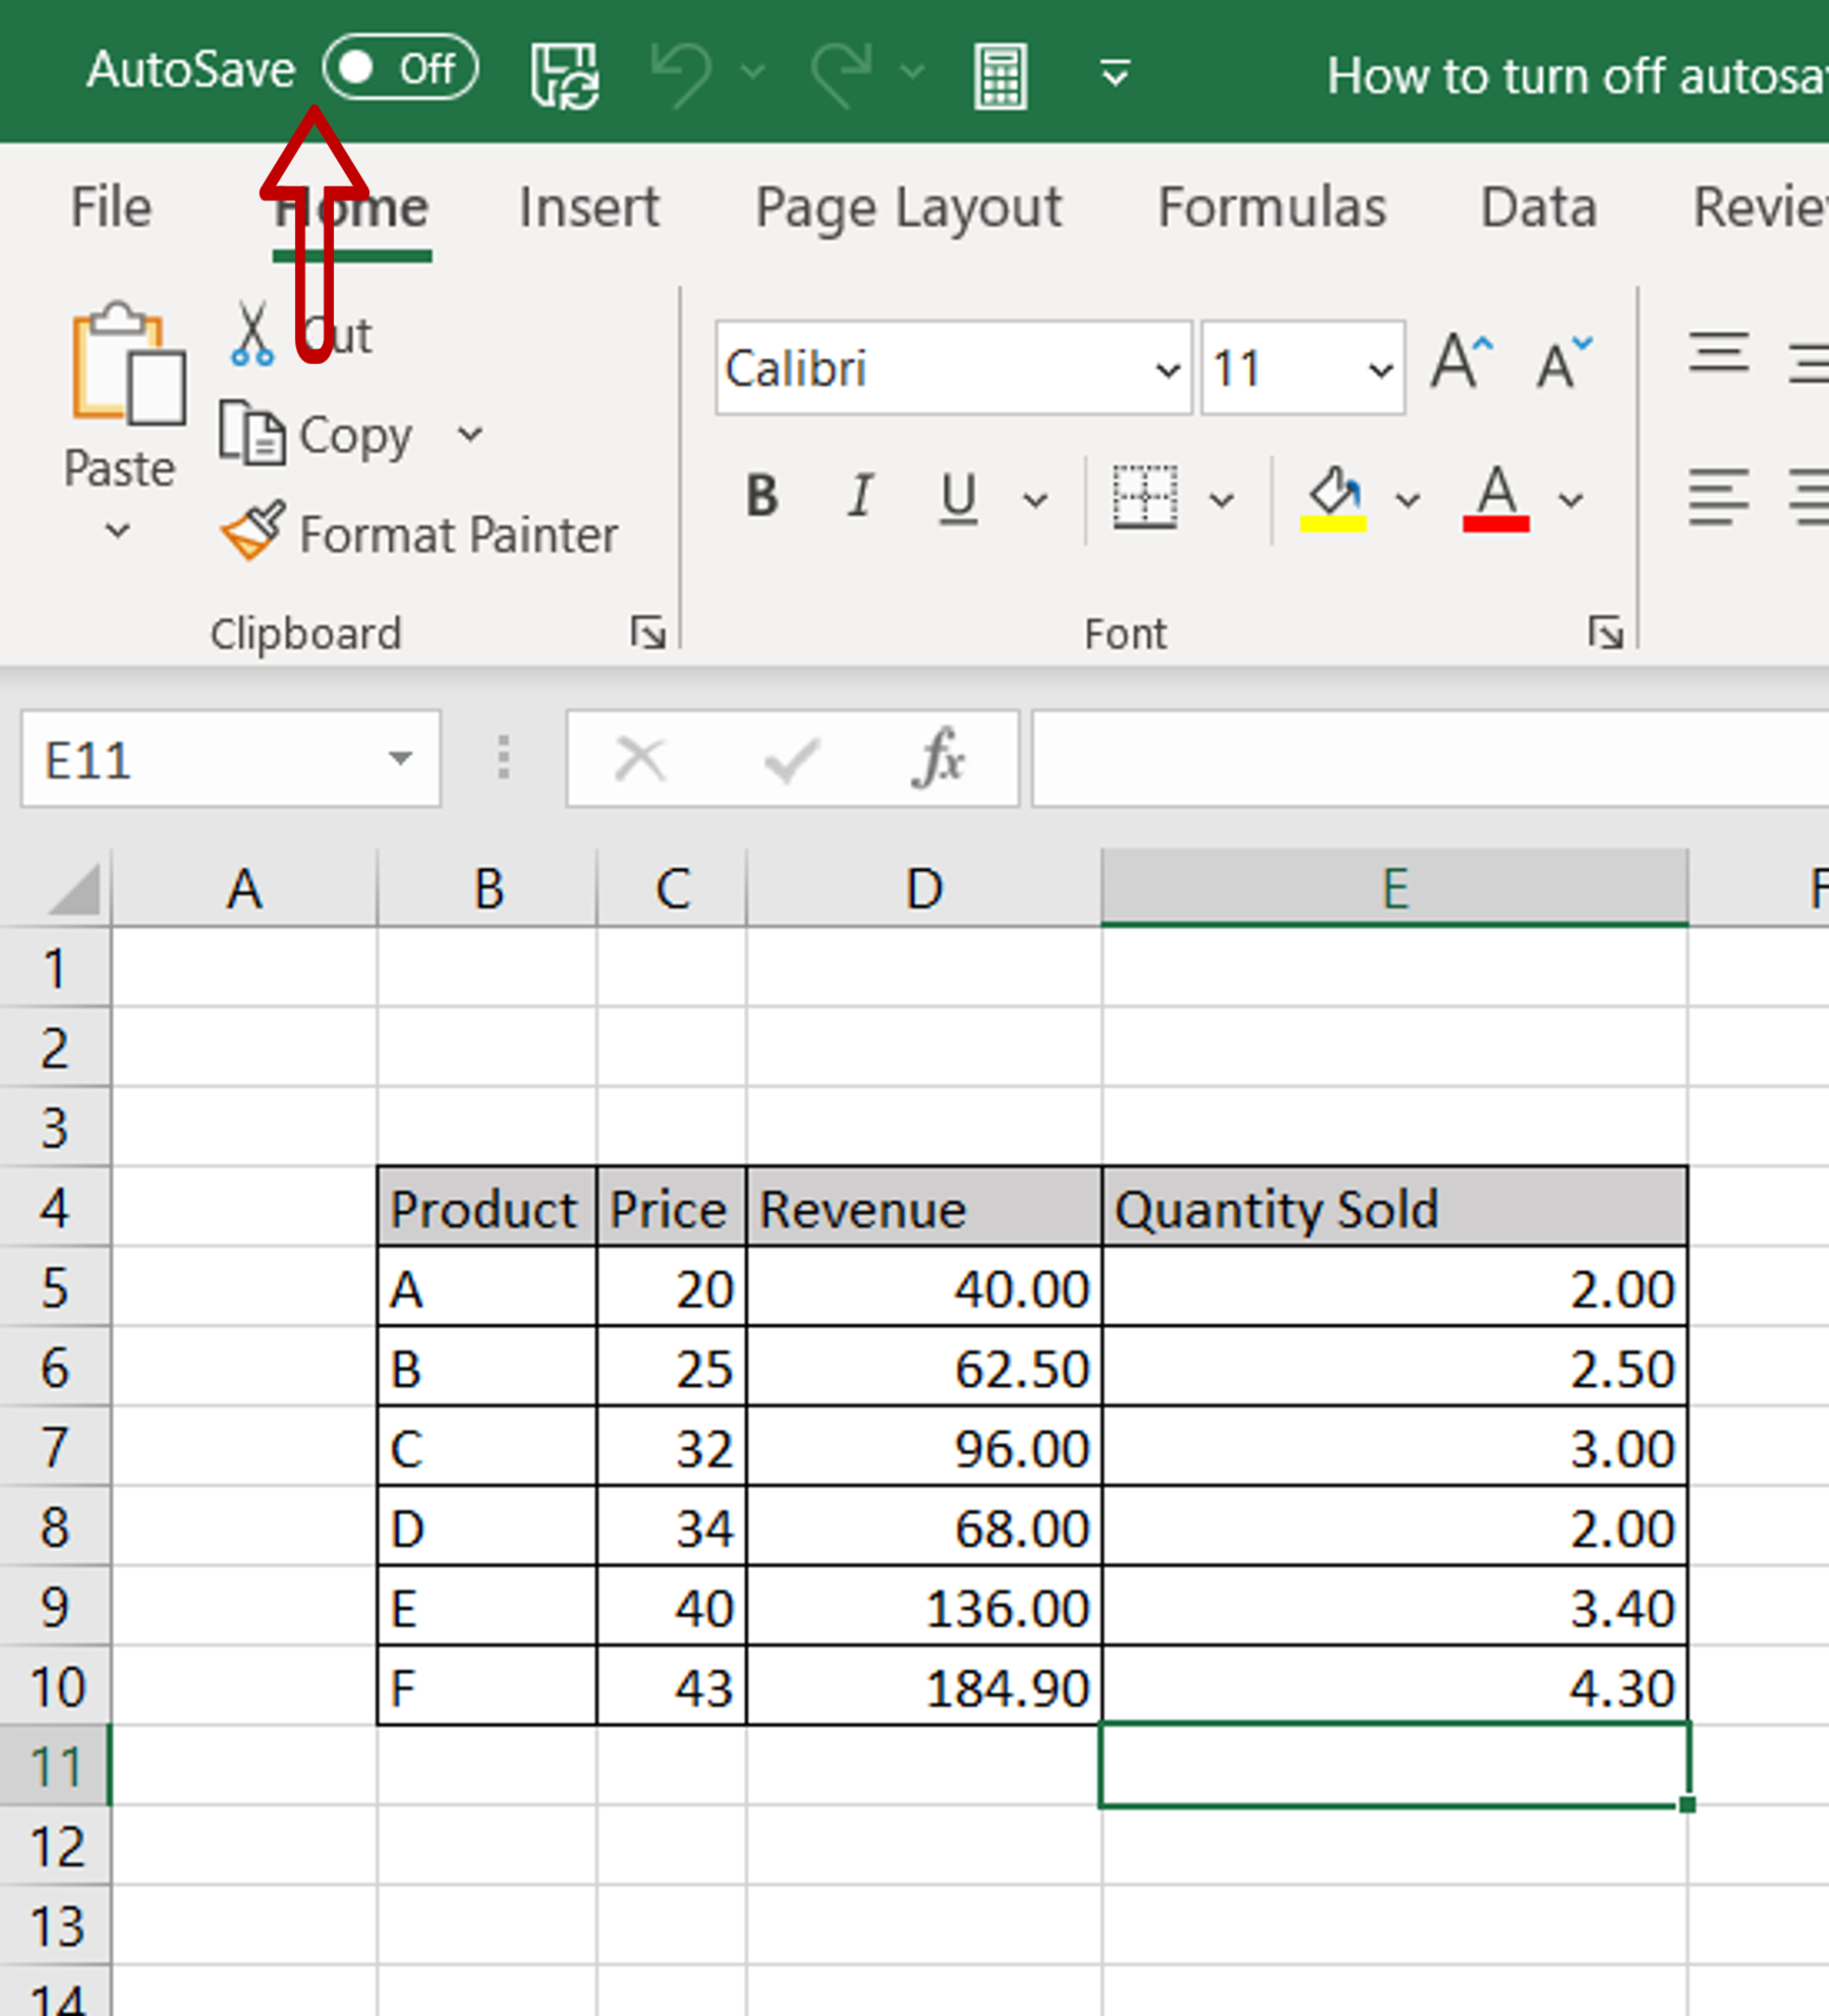Click the Increase Font Size icon
Screen dimensions: 1829x2016
pyautogui.click(x=1460, y=362)
